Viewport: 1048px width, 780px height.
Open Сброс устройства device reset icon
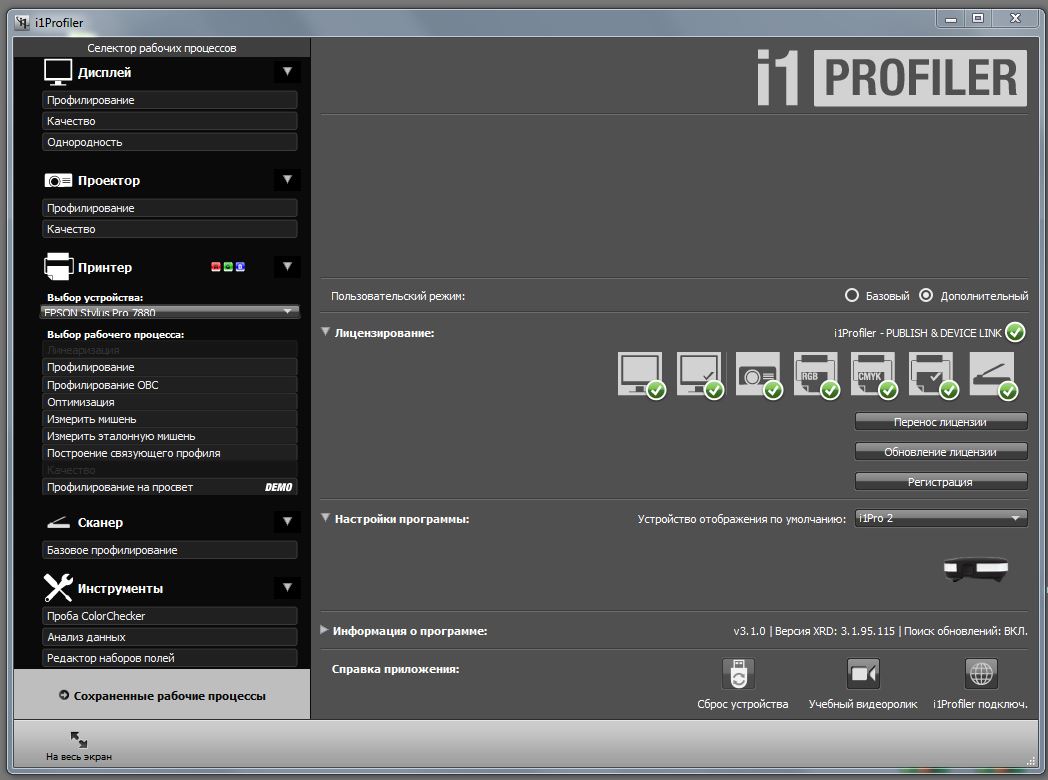739,674
